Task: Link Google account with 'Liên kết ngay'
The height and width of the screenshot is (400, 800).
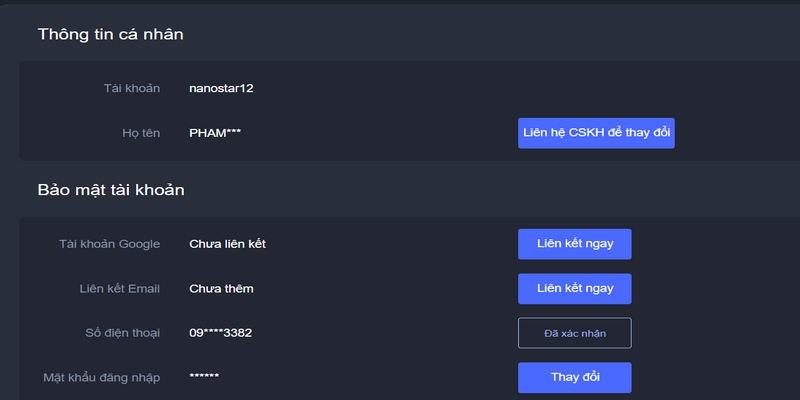Action: pyautogui.click(x=574, y=244)
